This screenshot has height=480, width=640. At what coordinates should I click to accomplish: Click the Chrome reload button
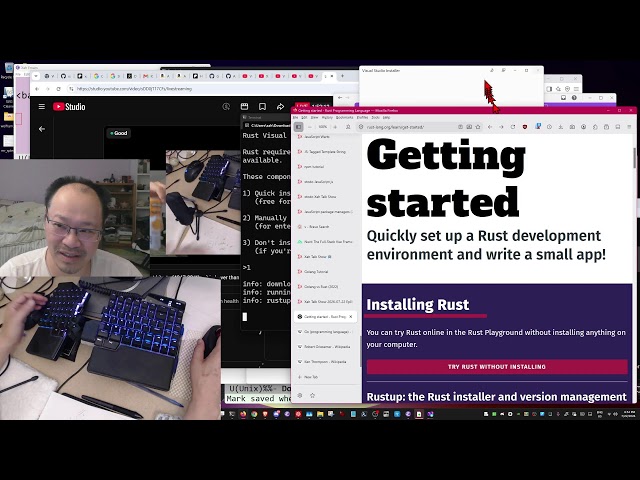click(x=58, y=89)
